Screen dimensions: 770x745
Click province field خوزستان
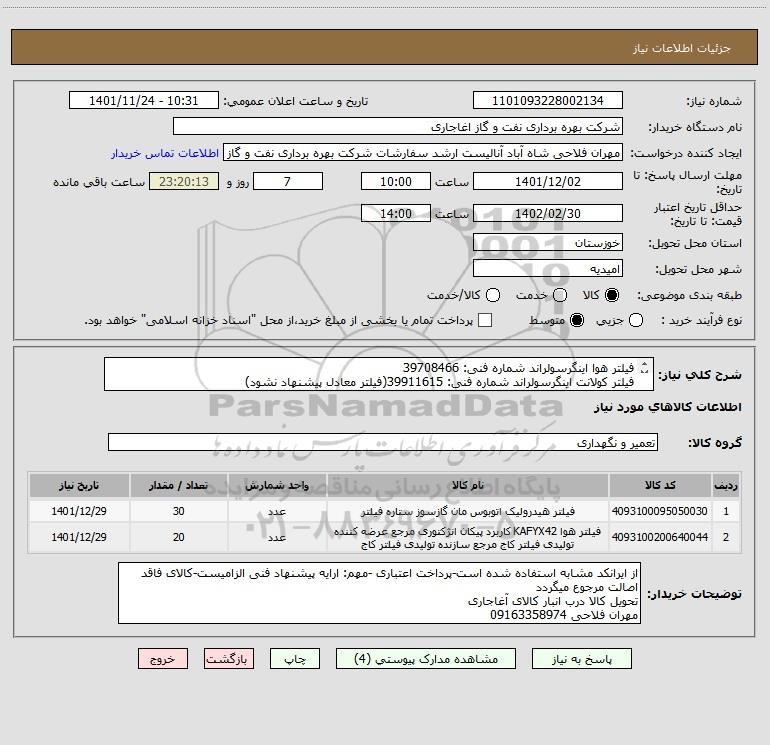548,242
